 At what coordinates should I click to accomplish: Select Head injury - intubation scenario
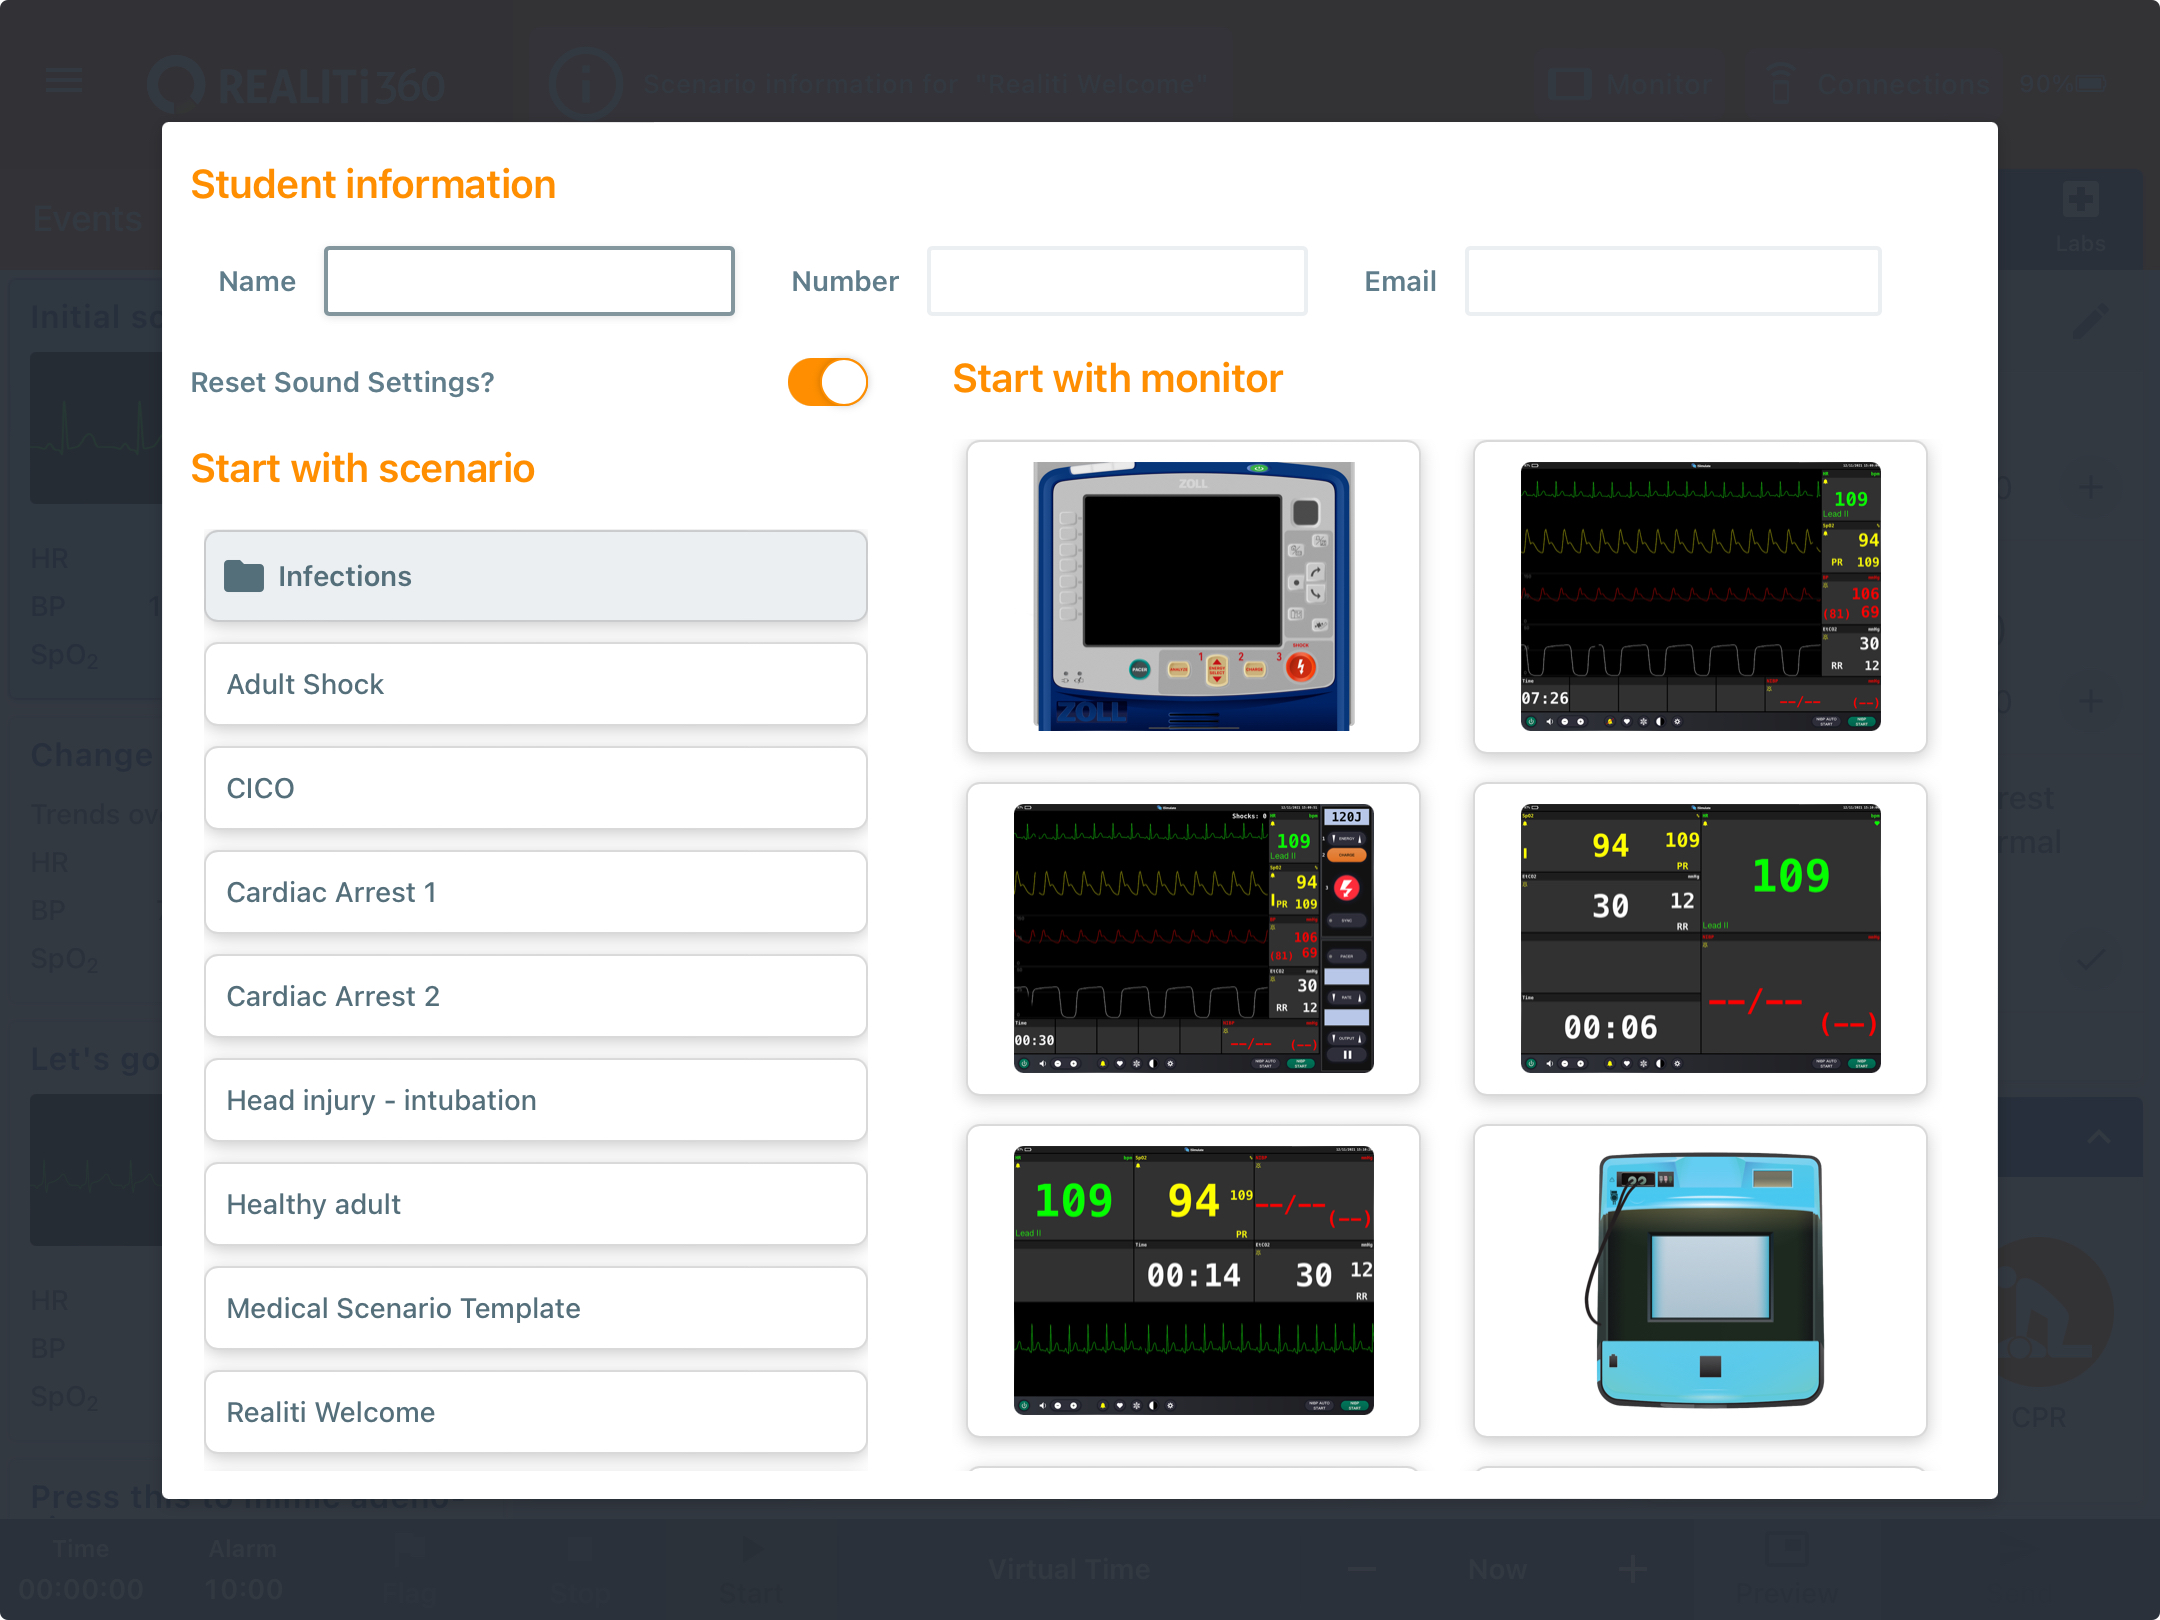click(536, 1100)
